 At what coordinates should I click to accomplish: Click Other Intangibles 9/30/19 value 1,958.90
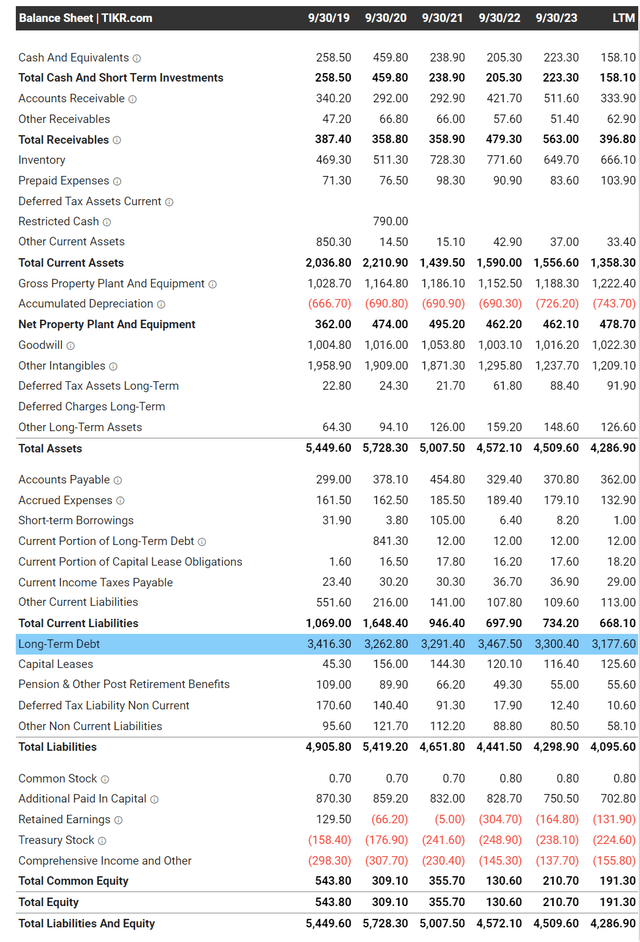[329, 365]
